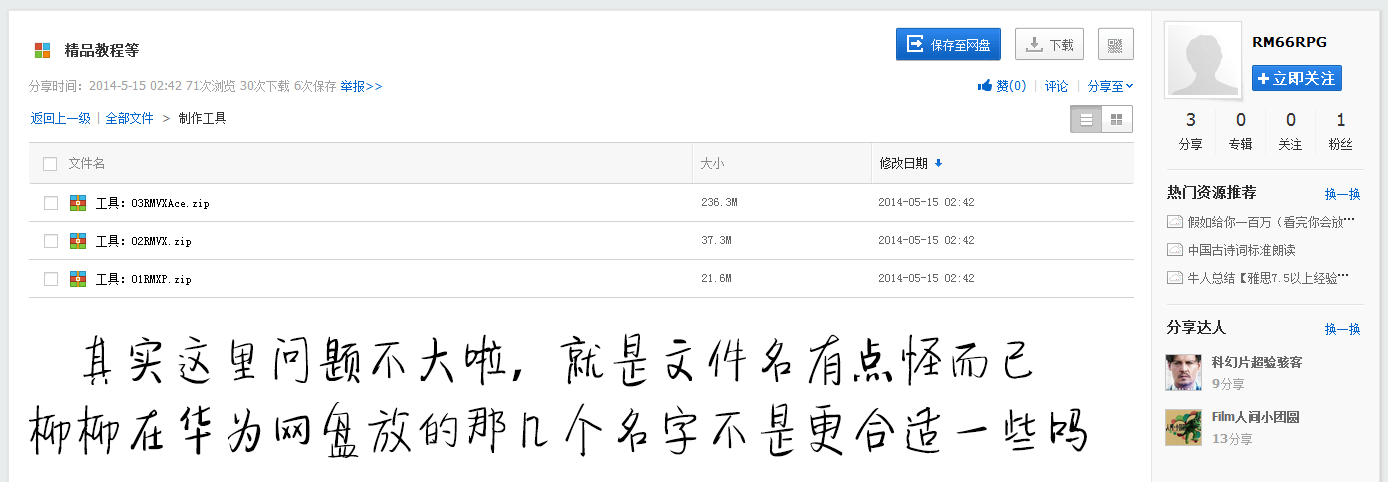Click the thumbs-up 赞(0) like icon
The height and width of the screenshot is (482, 1388).
984,86
